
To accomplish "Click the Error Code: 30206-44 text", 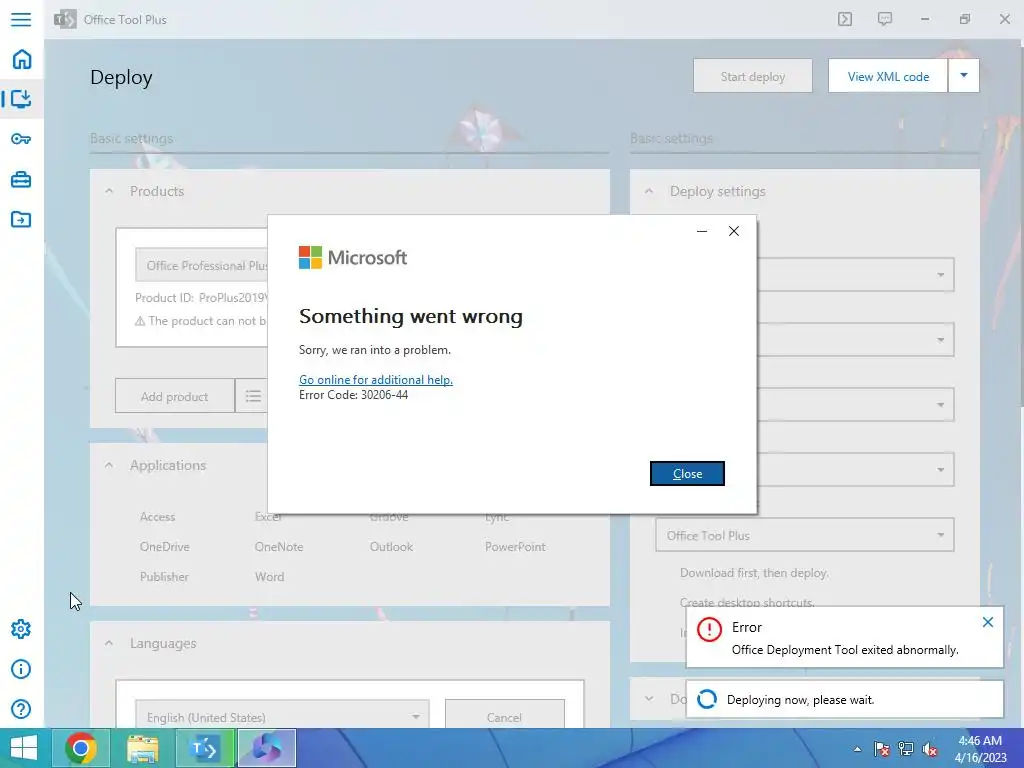I will [353, 394].
